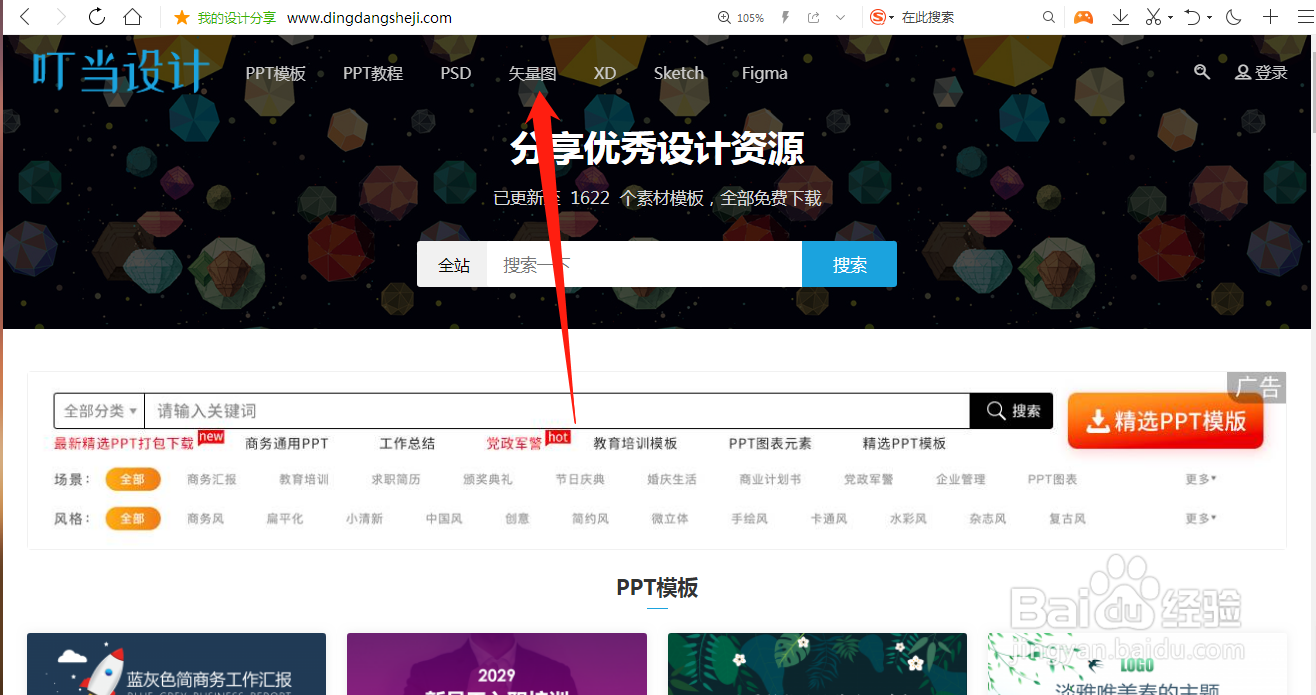Open the browser home page icon
Screen dimensions: 1316x695
133,17
